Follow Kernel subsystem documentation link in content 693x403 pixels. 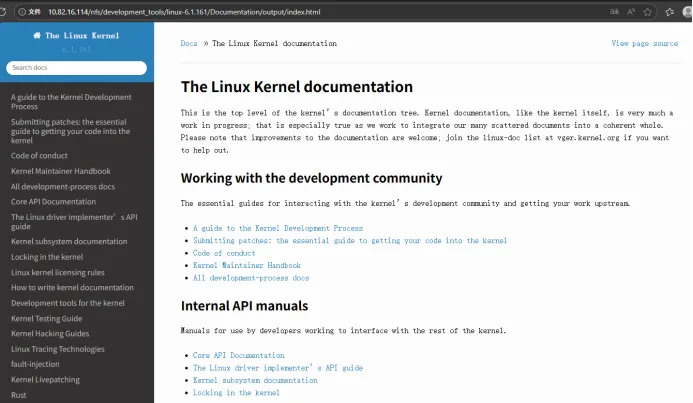(255, 380)
